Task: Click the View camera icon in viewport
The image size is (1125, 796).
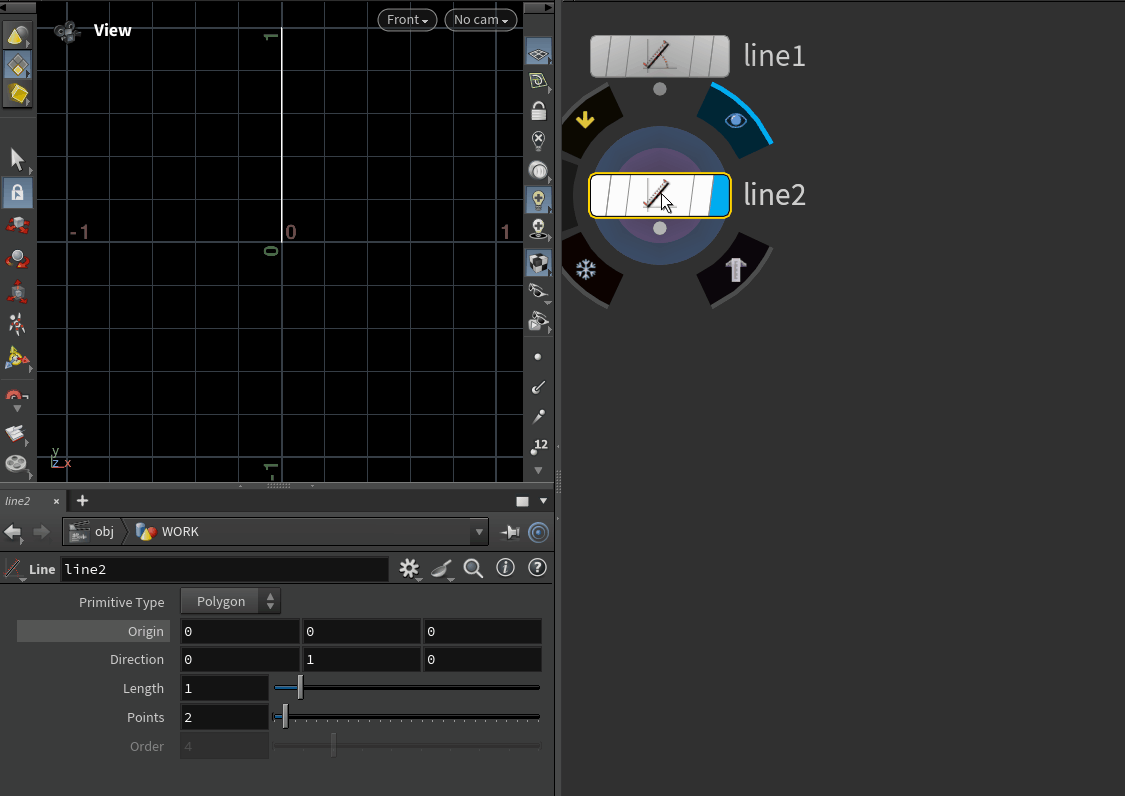Action: (x=67, y=31)
